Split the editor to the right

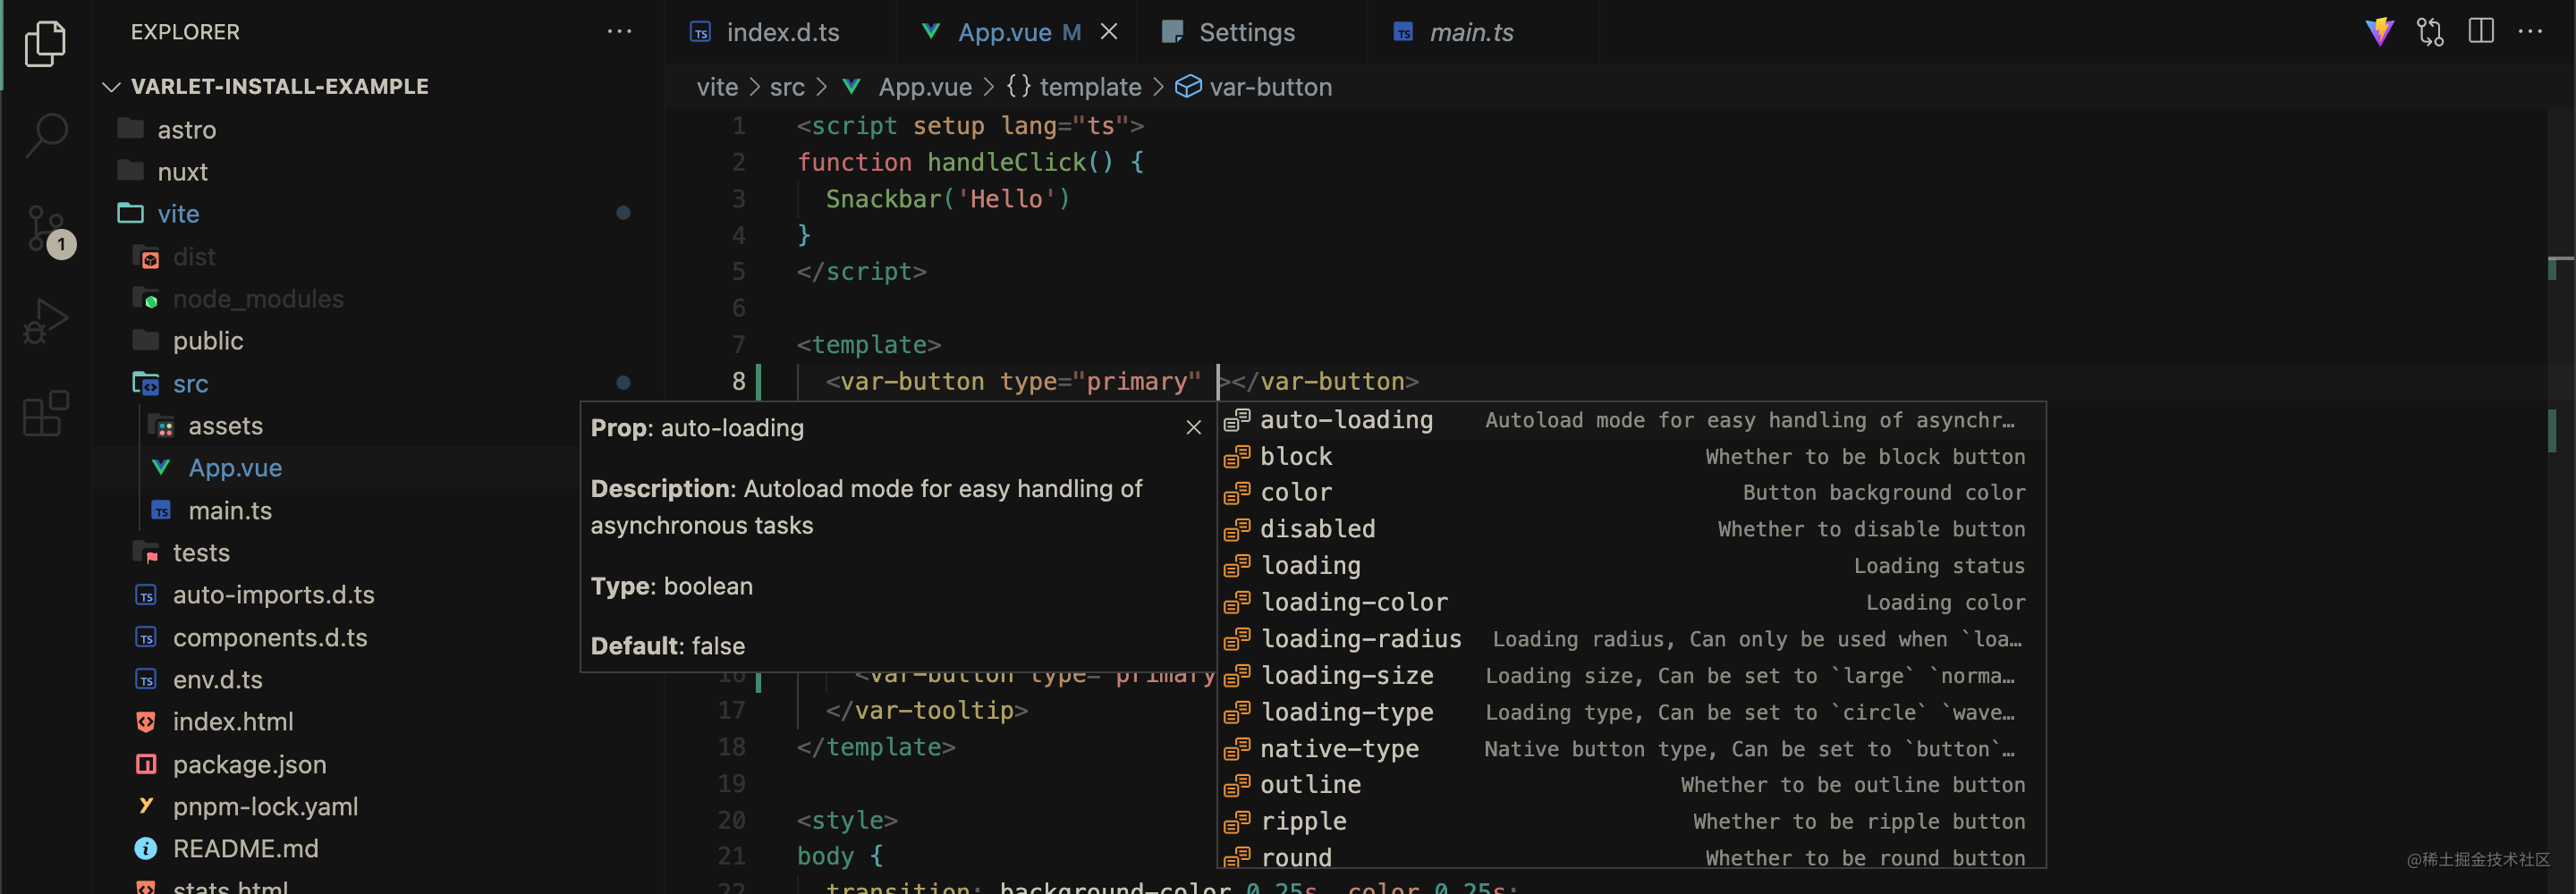click(2481, 32)
